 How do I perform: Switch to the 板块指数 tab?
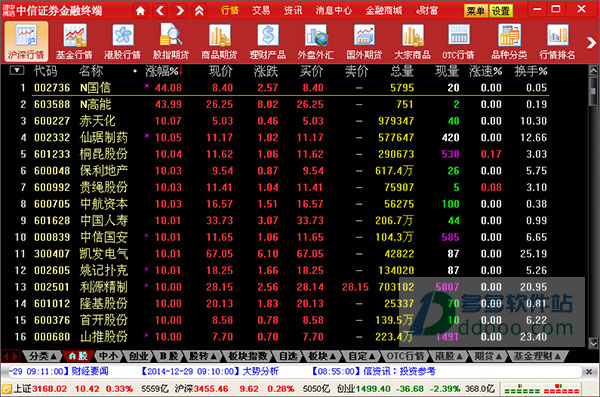248,356
